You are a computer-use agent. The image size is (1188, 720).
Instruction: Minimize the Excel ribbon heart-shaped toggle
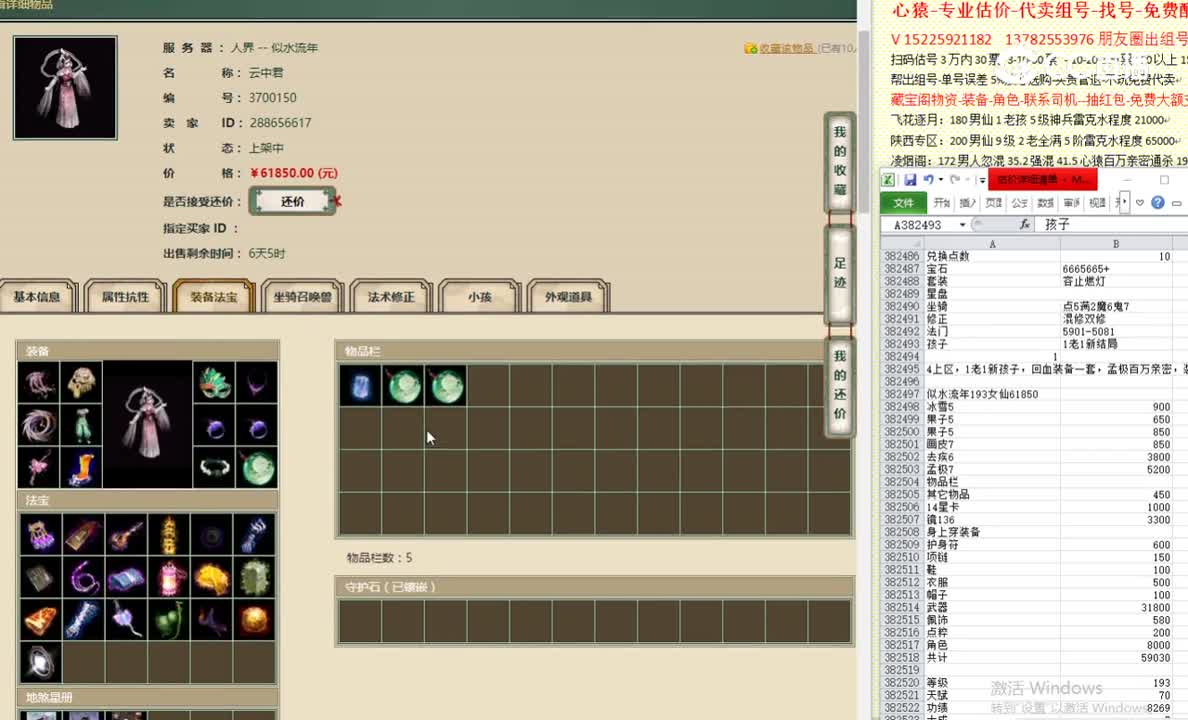coord(1140,202)
